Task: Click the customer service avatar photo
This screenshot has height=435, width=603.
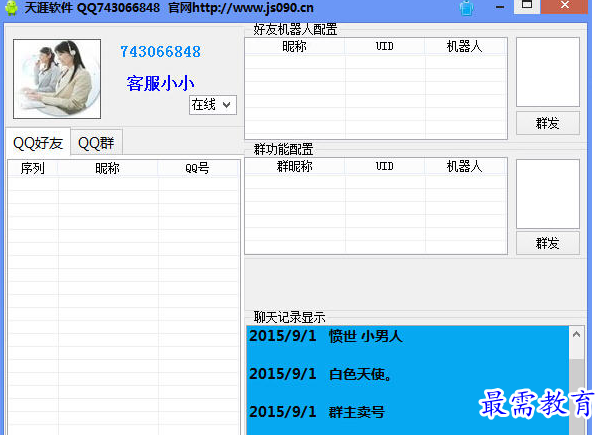Action: 57,79
